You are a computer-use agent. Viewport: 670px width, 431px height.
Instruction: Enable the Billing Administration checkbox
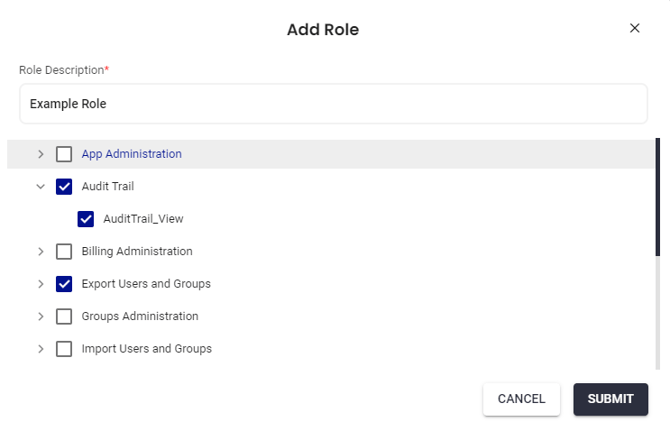point(65,251)
